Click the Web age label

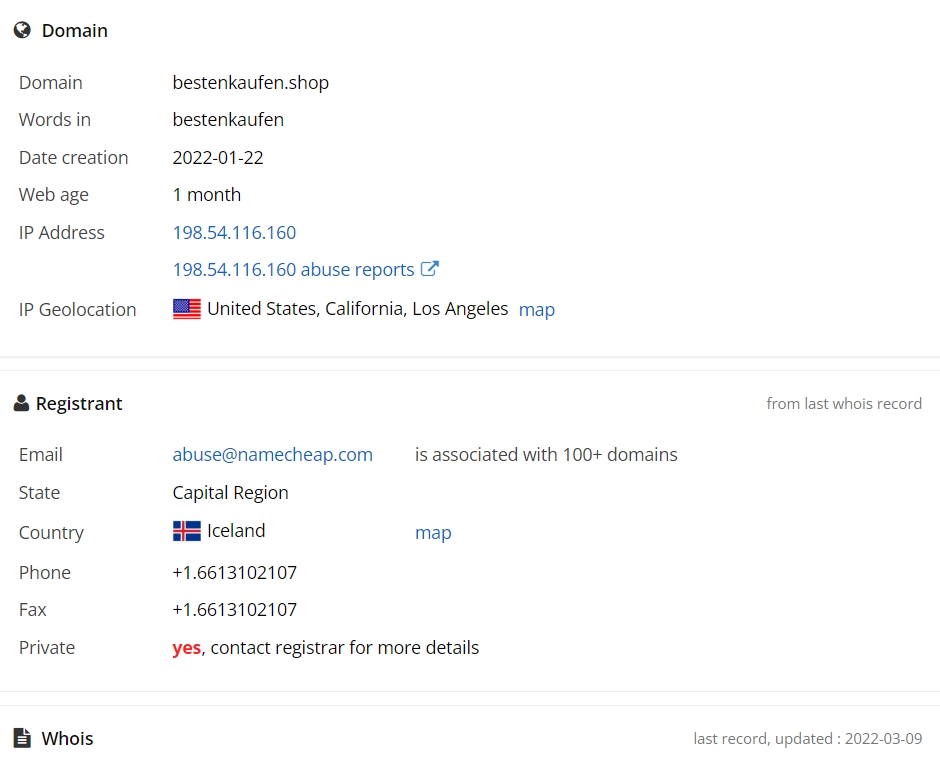pyautogui.click(x=54, y=195)
